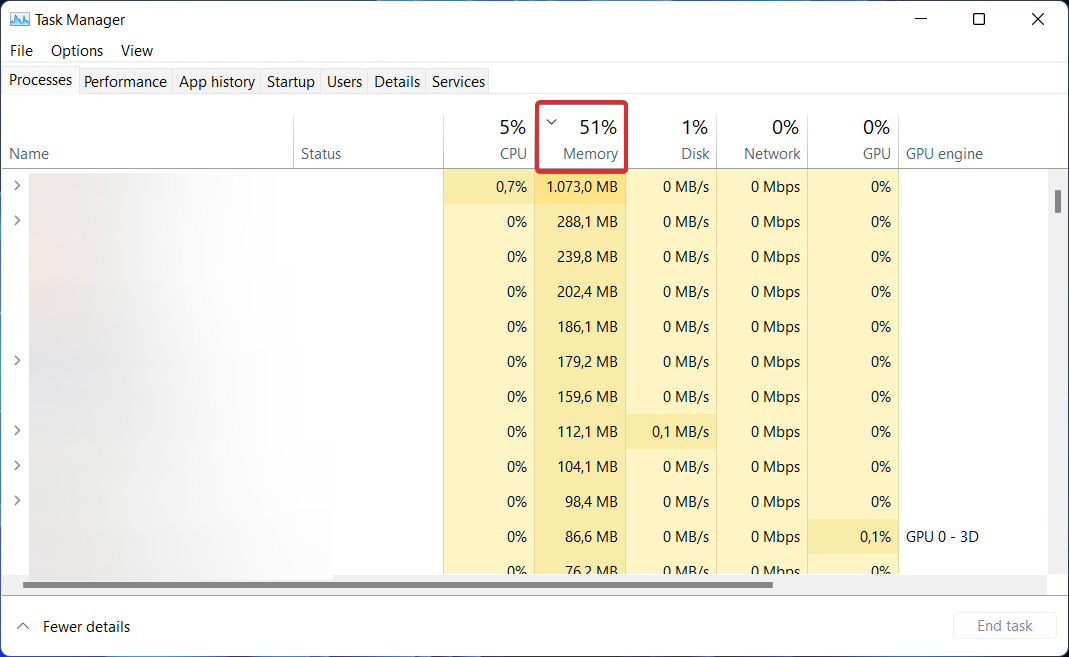Viewport: 1069px width, 657px height.
Task: Switch to the Details tab
Action: click(x=396, y=81)
